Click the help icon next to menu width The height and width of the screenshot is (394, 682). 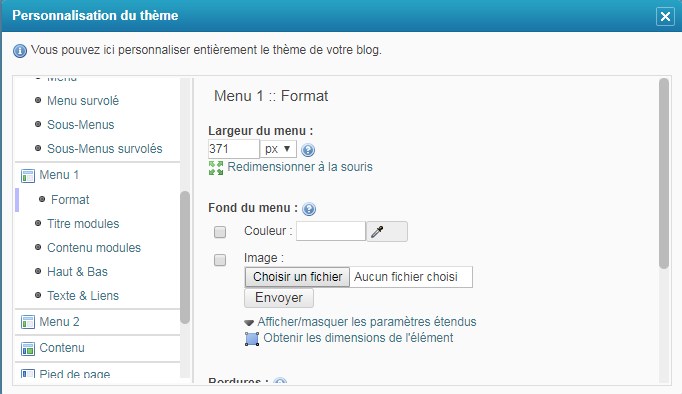pyautogui.click(x=308, y=150)
